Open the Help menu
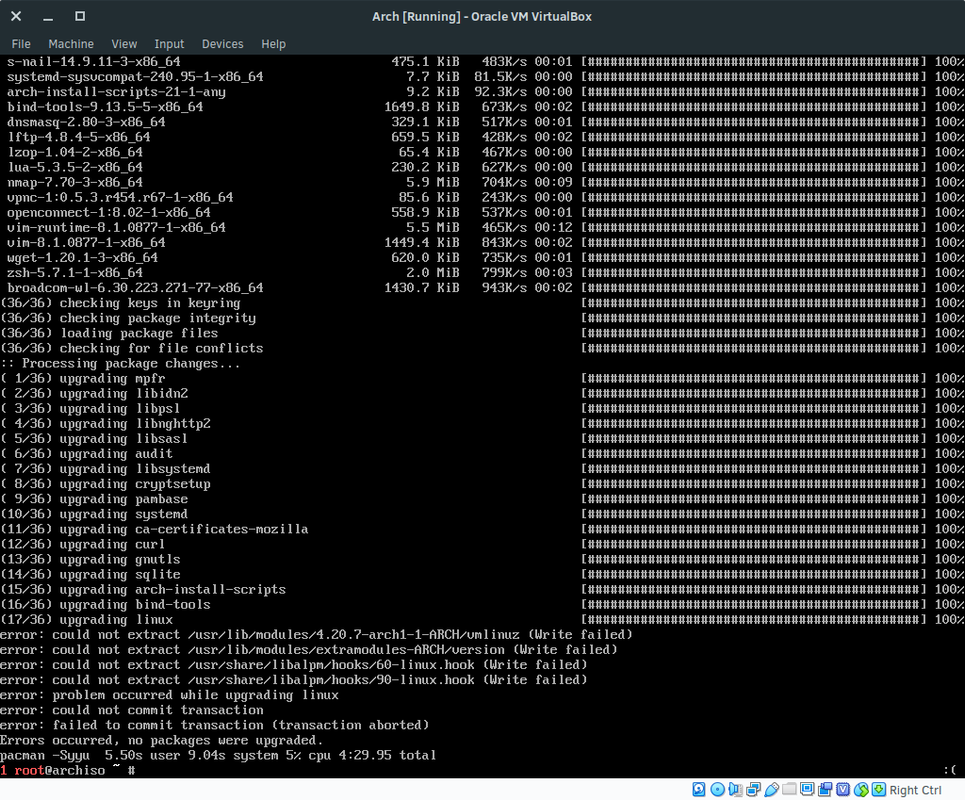The width and height of the screenshot is (965, 800). coord(273,44)
